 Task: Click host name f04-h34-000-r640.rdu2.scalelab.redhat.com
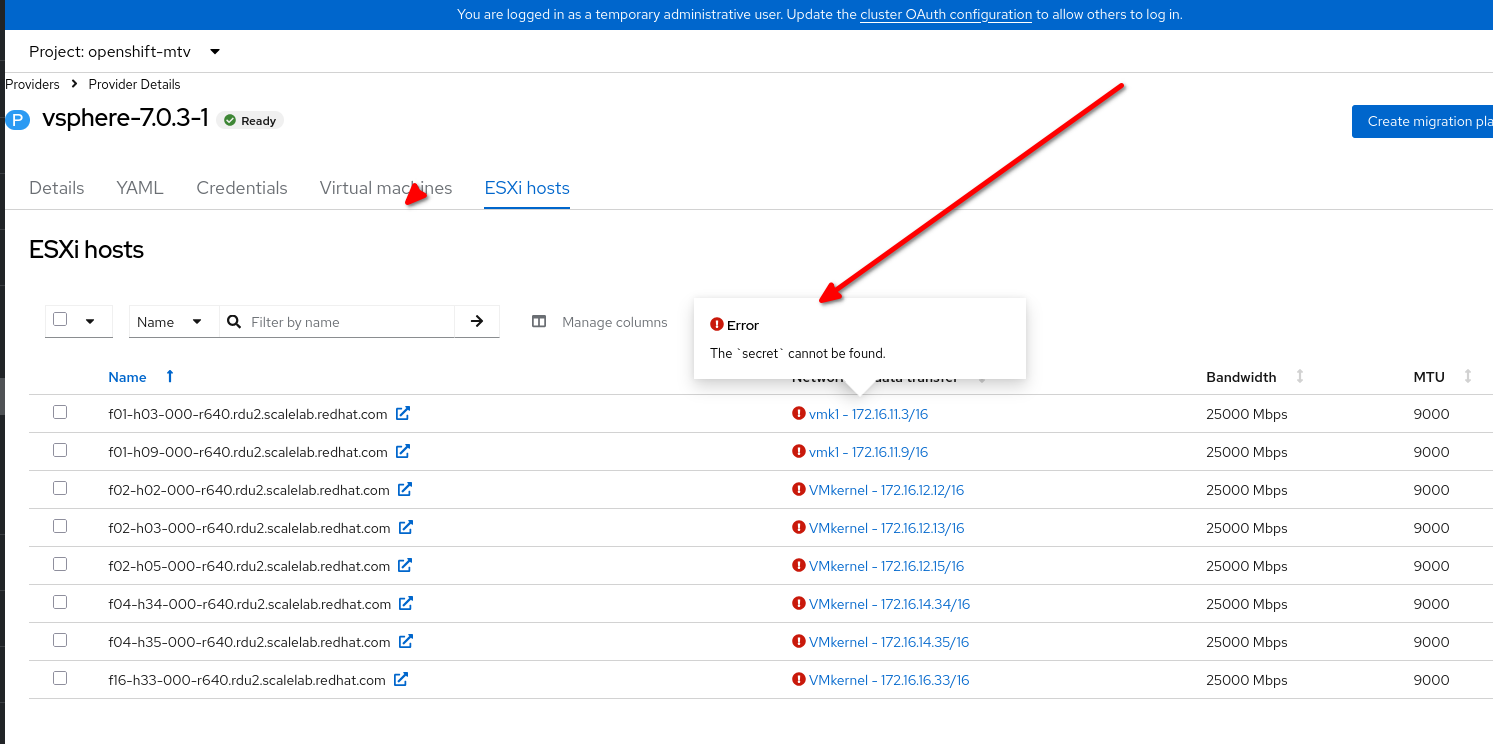250,604
